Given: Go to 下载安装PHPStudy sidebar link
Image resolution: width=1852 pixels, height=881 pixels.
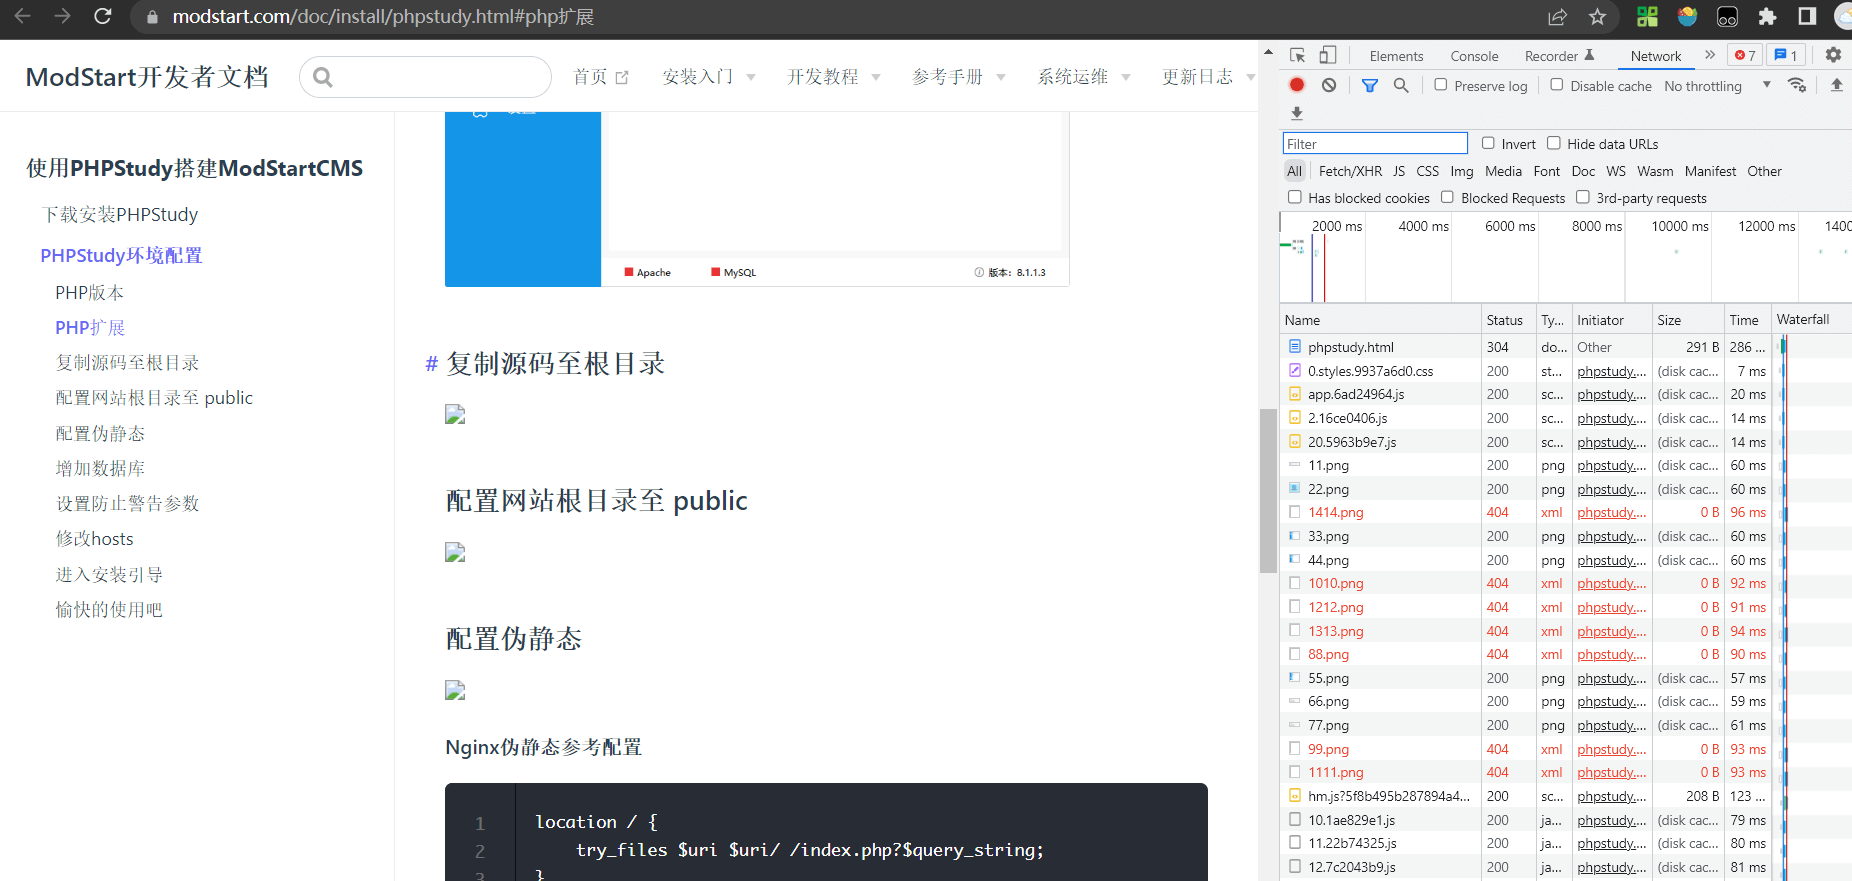Looking at the screenshot, I should (x=120, y=215).
